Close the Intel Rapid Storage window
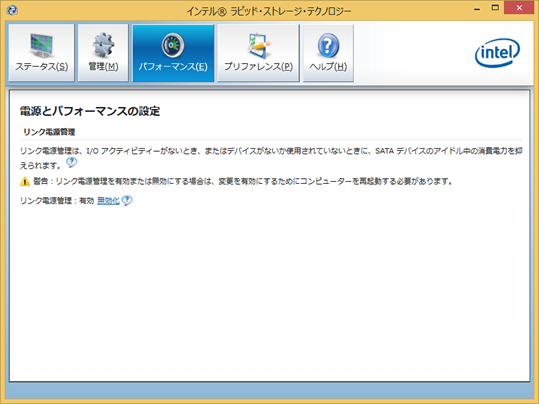Image resolution: width=539 pixels, height=404 pixels. click(519, 8)
